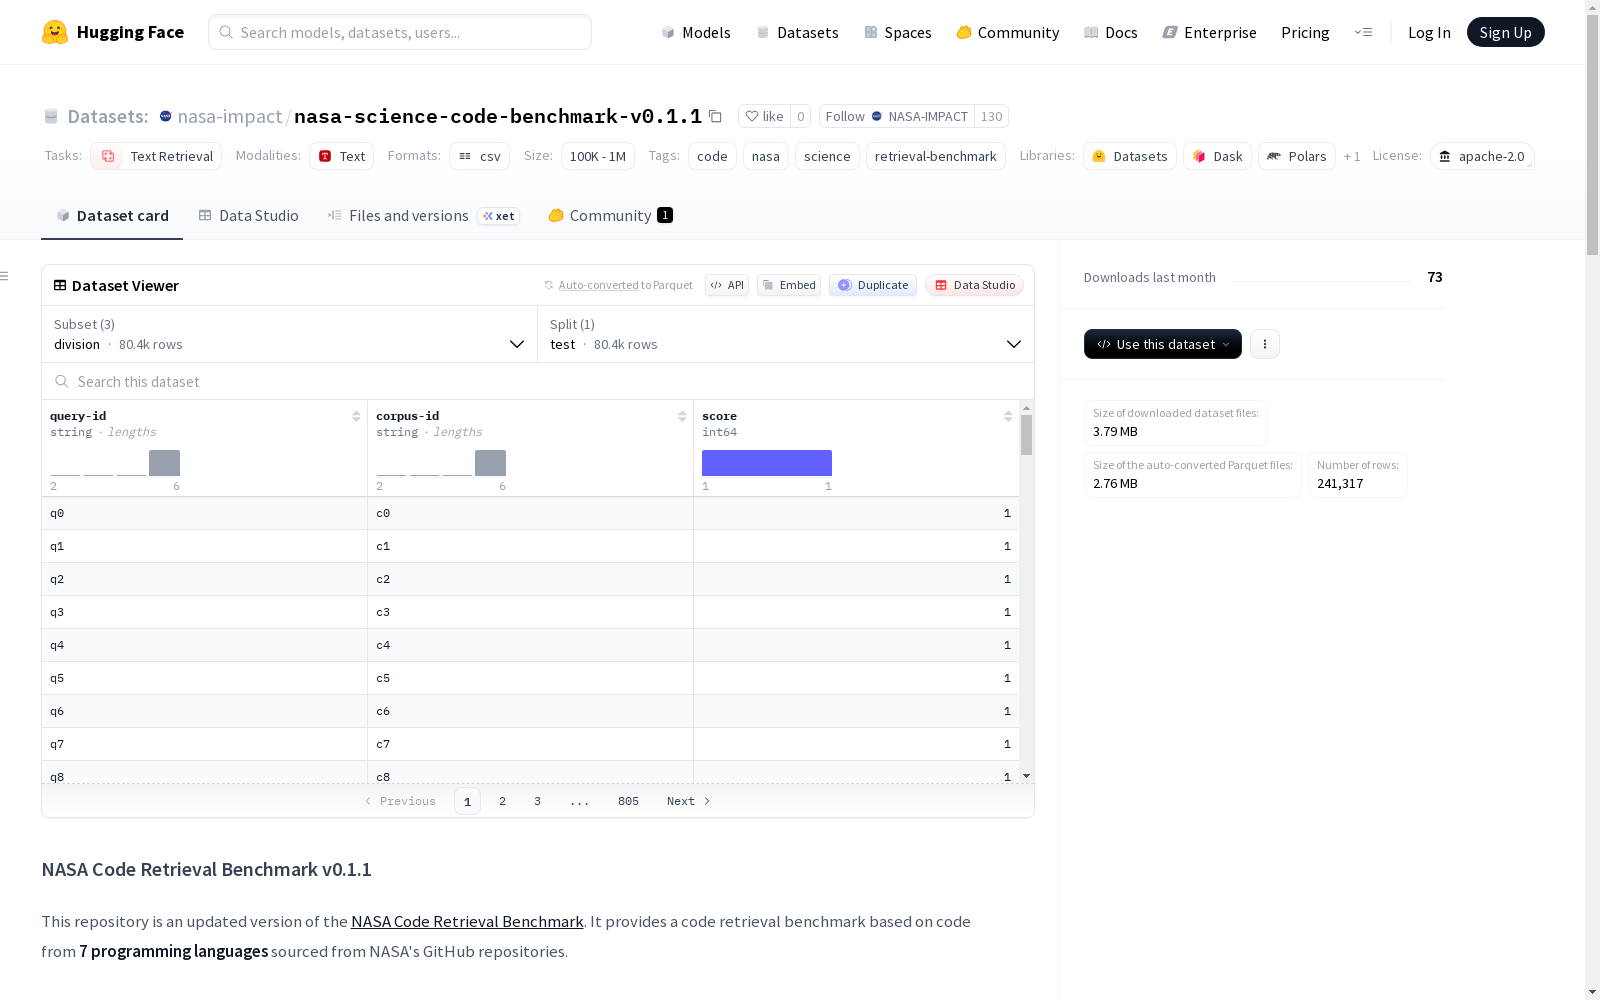1600x1000 pixels.
Task: Open Files and versions tab
Action: tap(423, 216)
